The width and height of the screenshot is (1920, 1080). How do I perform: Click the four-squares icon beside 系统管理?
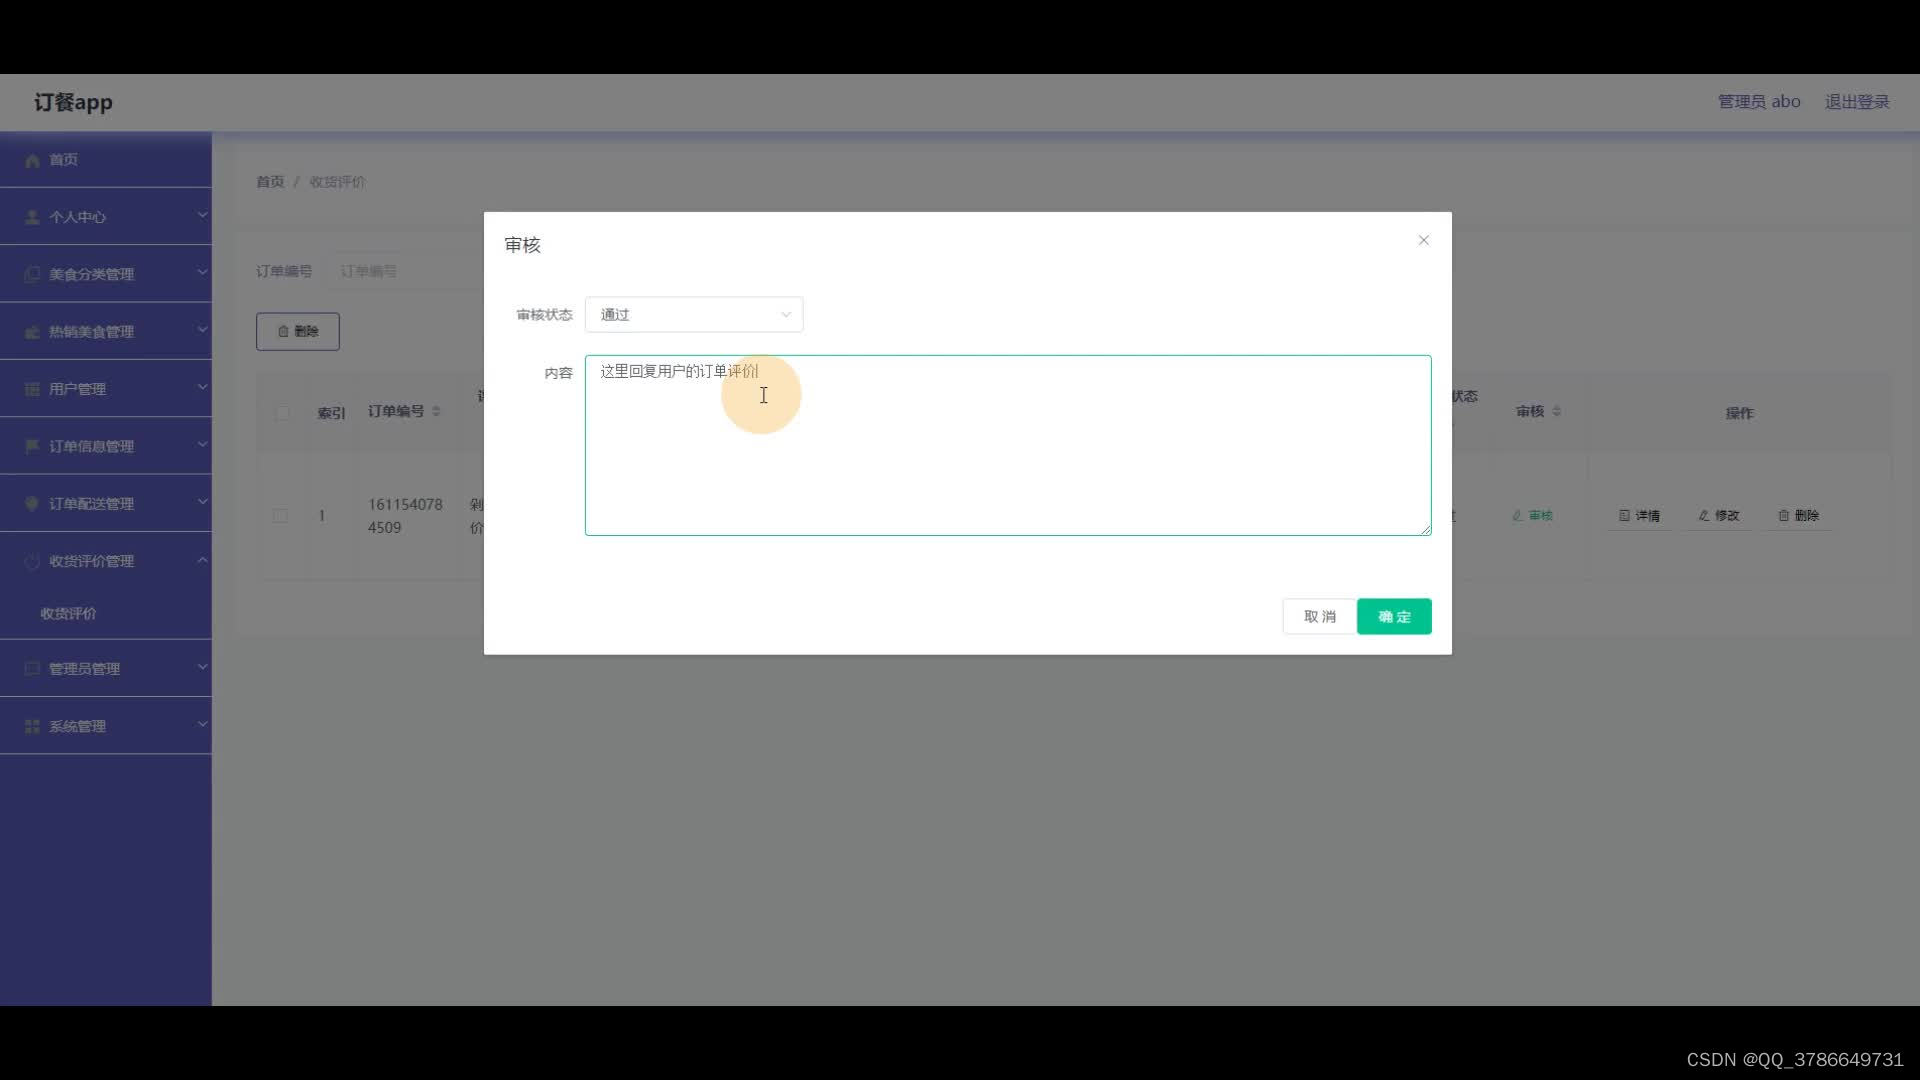coord(32,726)
